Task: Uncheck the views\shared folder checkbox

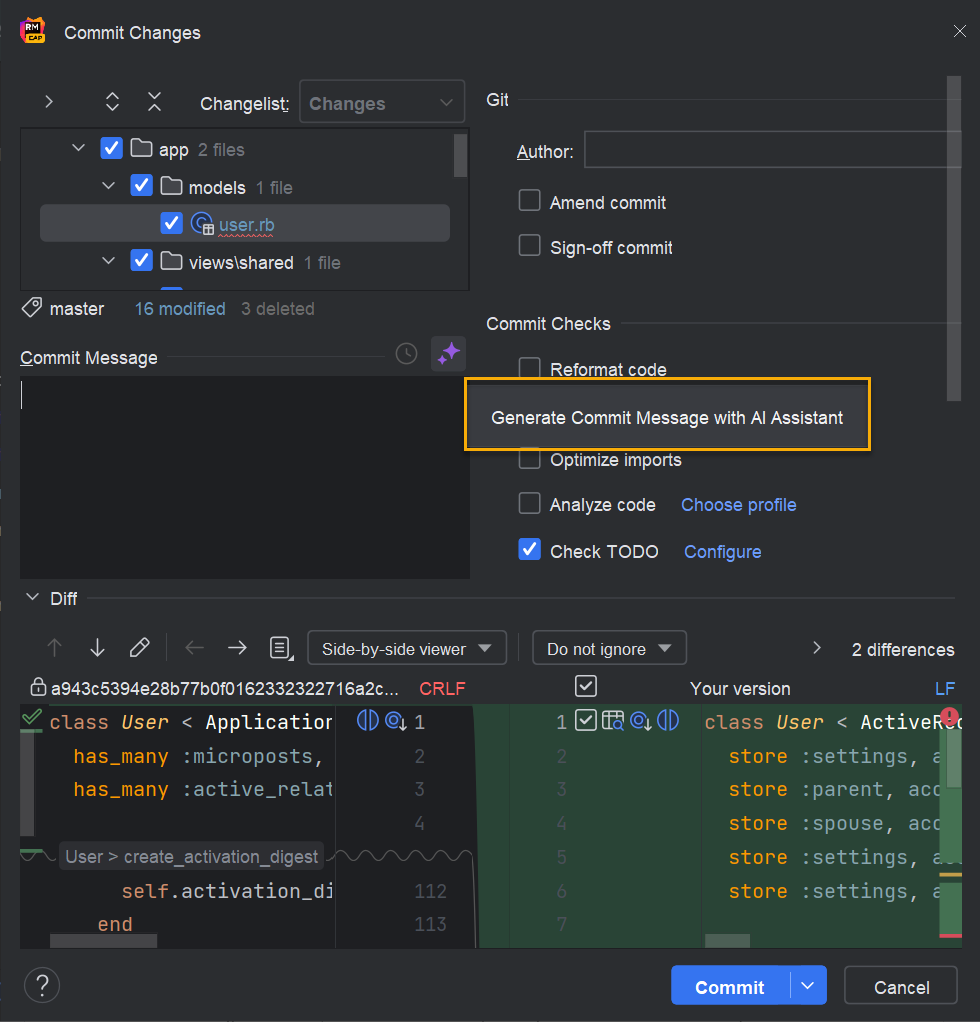Action: (141, 261)
